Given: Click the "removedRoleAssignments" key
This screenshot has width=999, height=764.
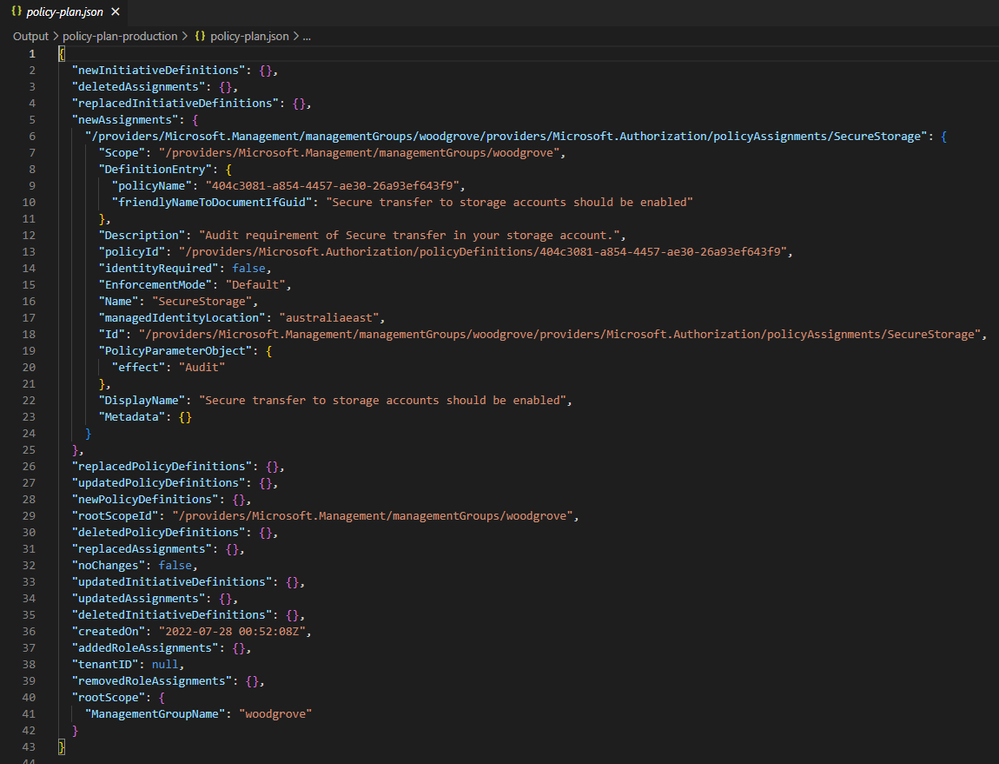Looking at the screenshot, I should [x=152, y=681].
